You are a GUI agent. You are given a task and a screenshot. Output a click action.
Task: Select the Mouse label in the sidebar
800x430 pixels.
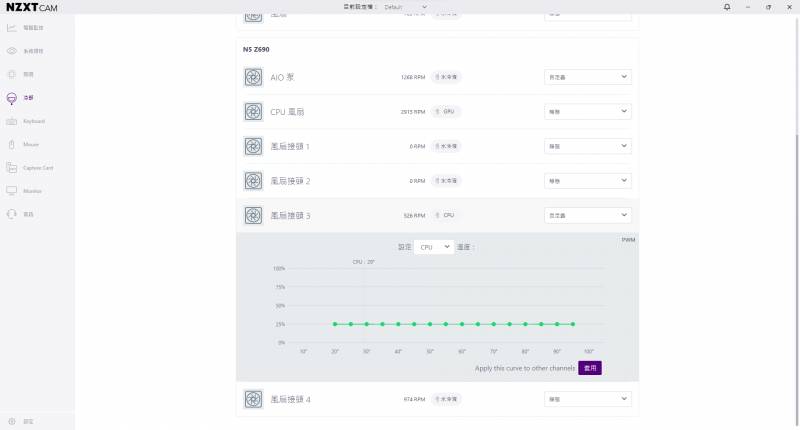click(31, 144)
